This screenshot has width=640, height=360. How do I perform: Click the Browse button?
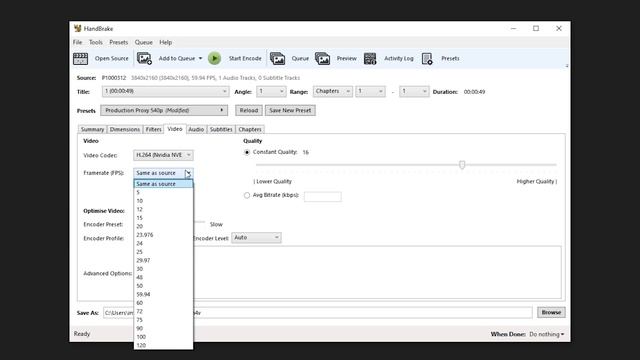551,312
